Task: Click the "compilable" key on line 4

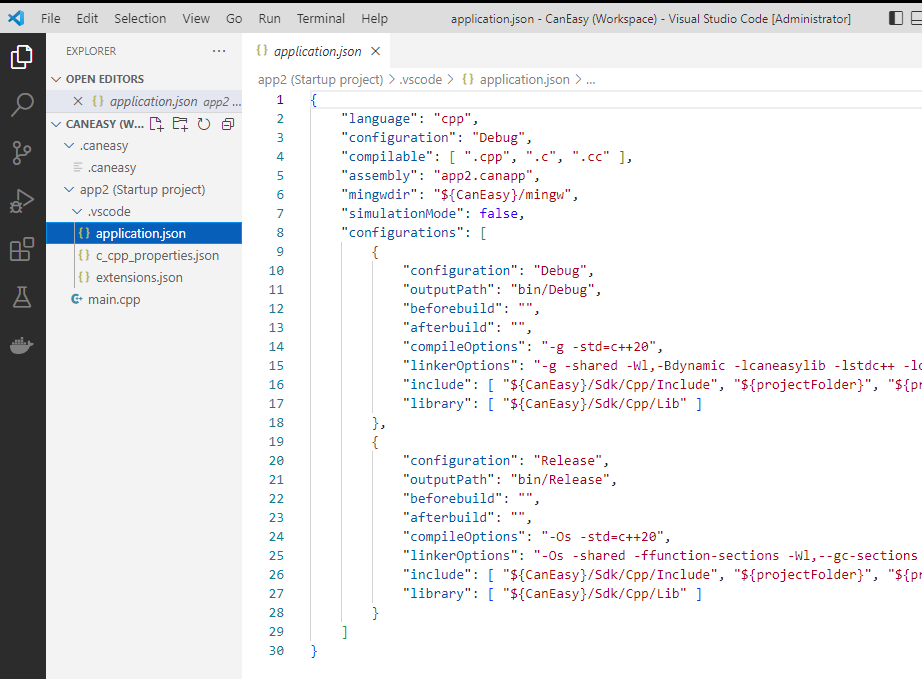Action: point(387,156)
